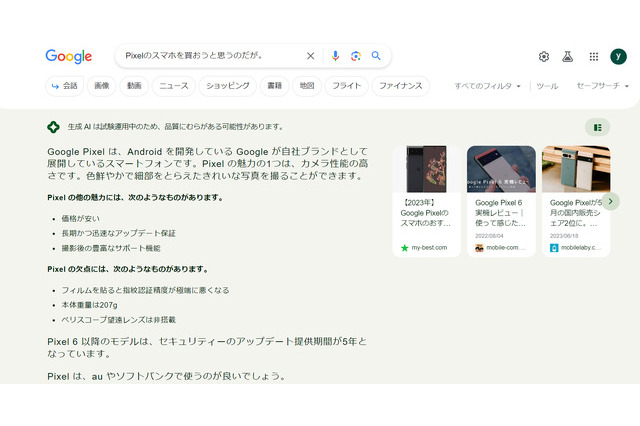640x426 pixels.
Task: Click the フィルムを貼ると指紋認証 bullet
Action: click(x=145, y=290)
